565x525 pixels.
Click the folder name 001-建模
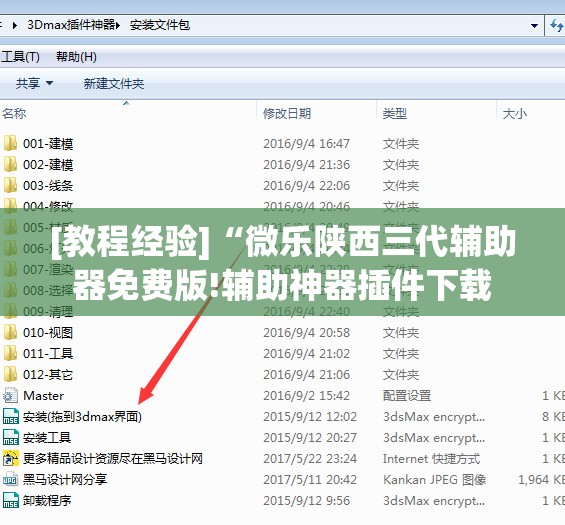pos(48,144)
